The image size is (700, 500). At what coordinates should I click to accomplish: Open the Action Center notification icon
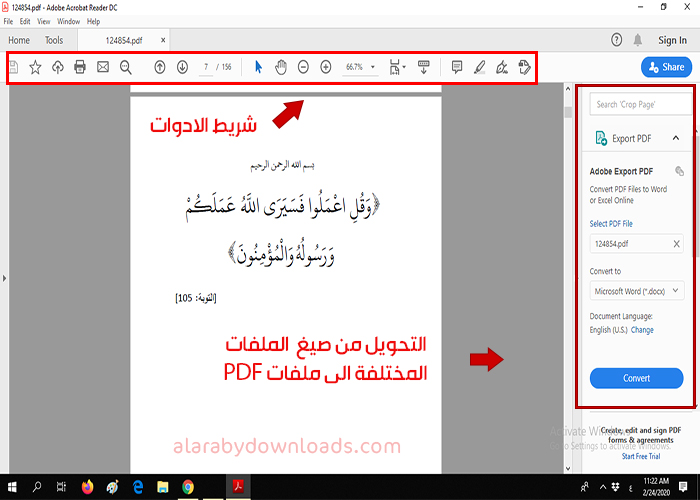pos(683,487)
